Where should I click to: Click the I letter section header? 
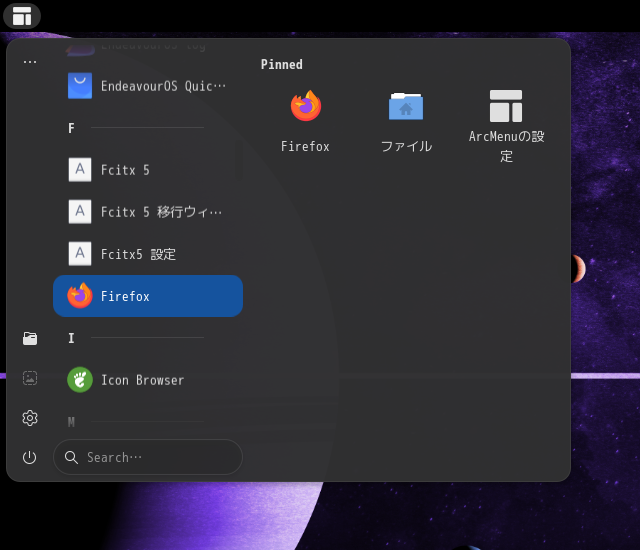tap(71, 338)
